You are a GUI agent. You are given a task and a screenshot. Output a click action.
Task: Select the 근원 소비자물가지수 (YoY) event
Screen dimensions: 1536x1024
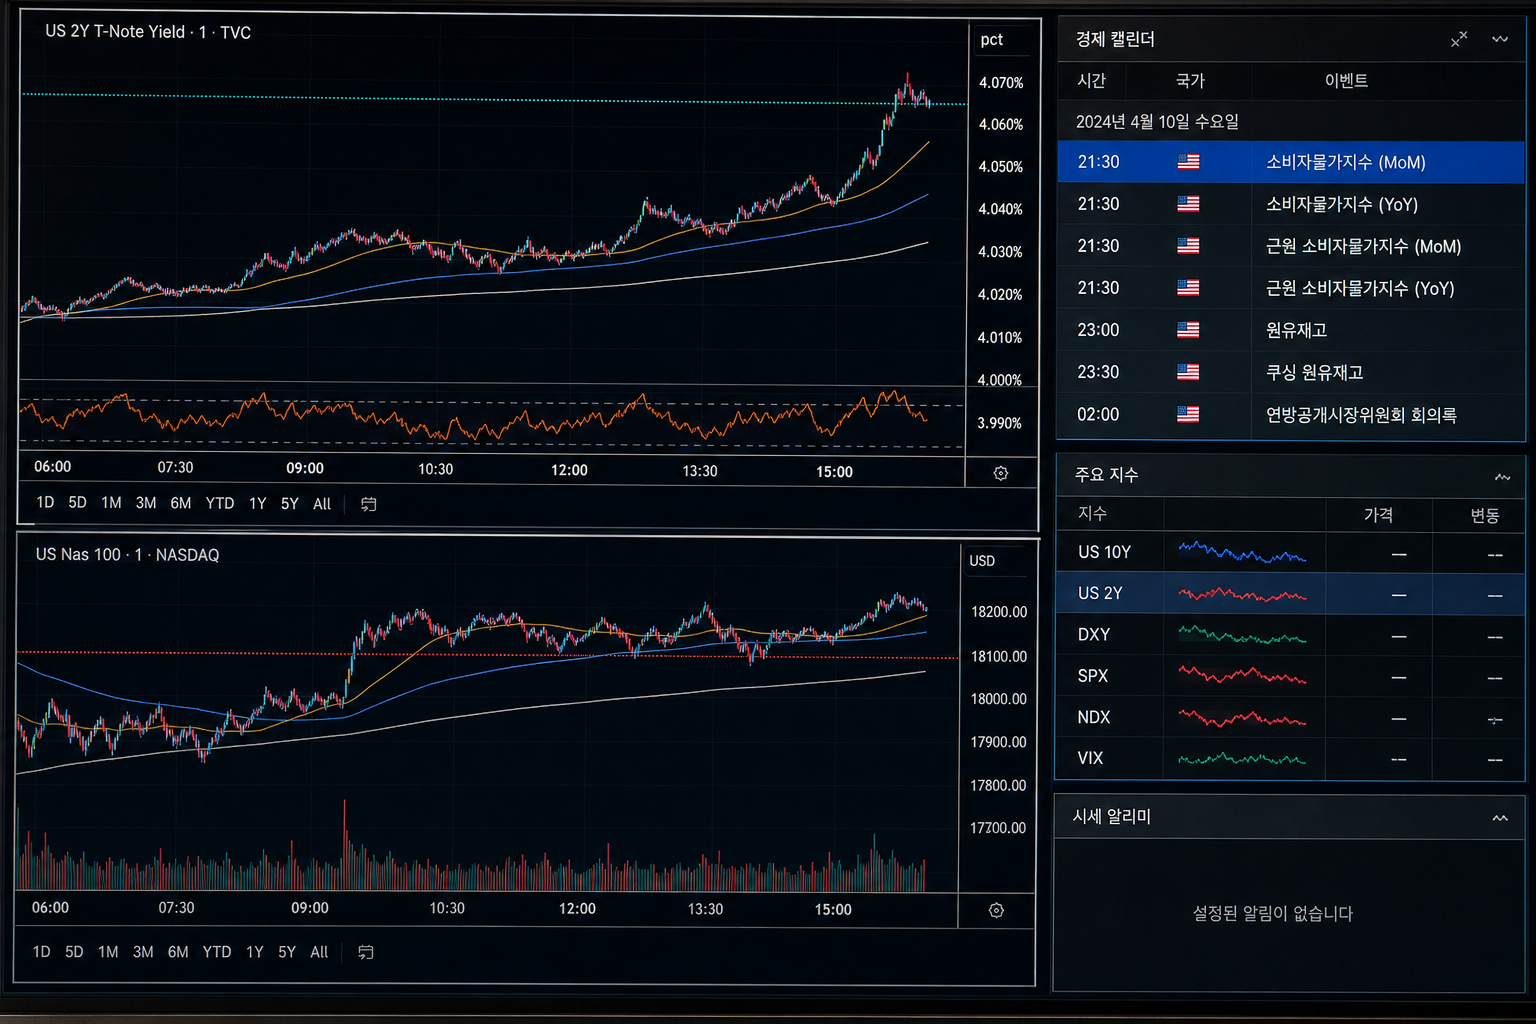1291,288
